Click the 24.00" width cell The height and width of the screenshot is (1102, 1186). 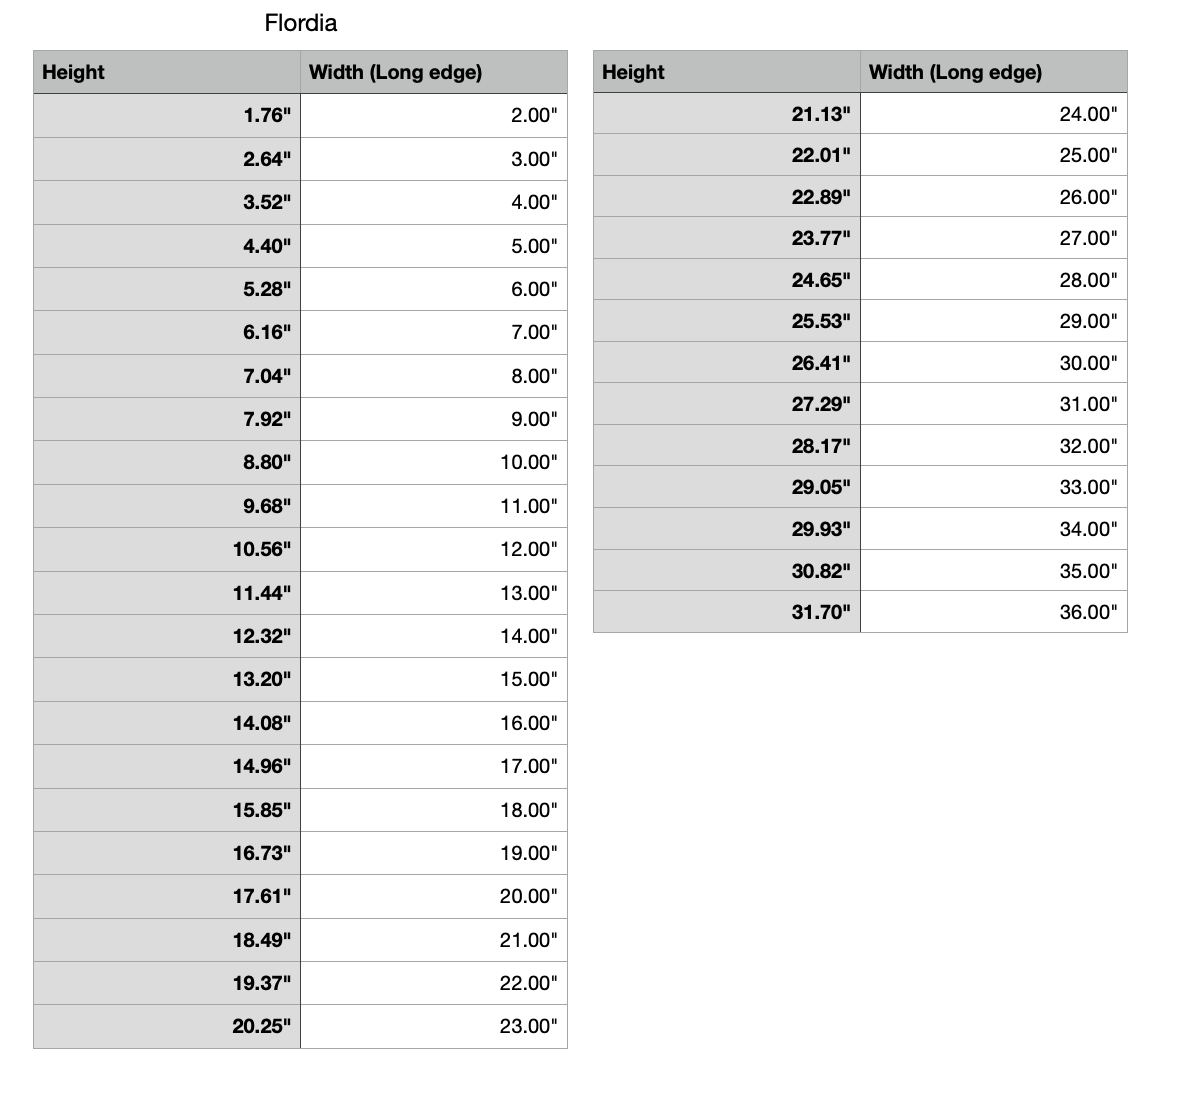click(993, 114)
